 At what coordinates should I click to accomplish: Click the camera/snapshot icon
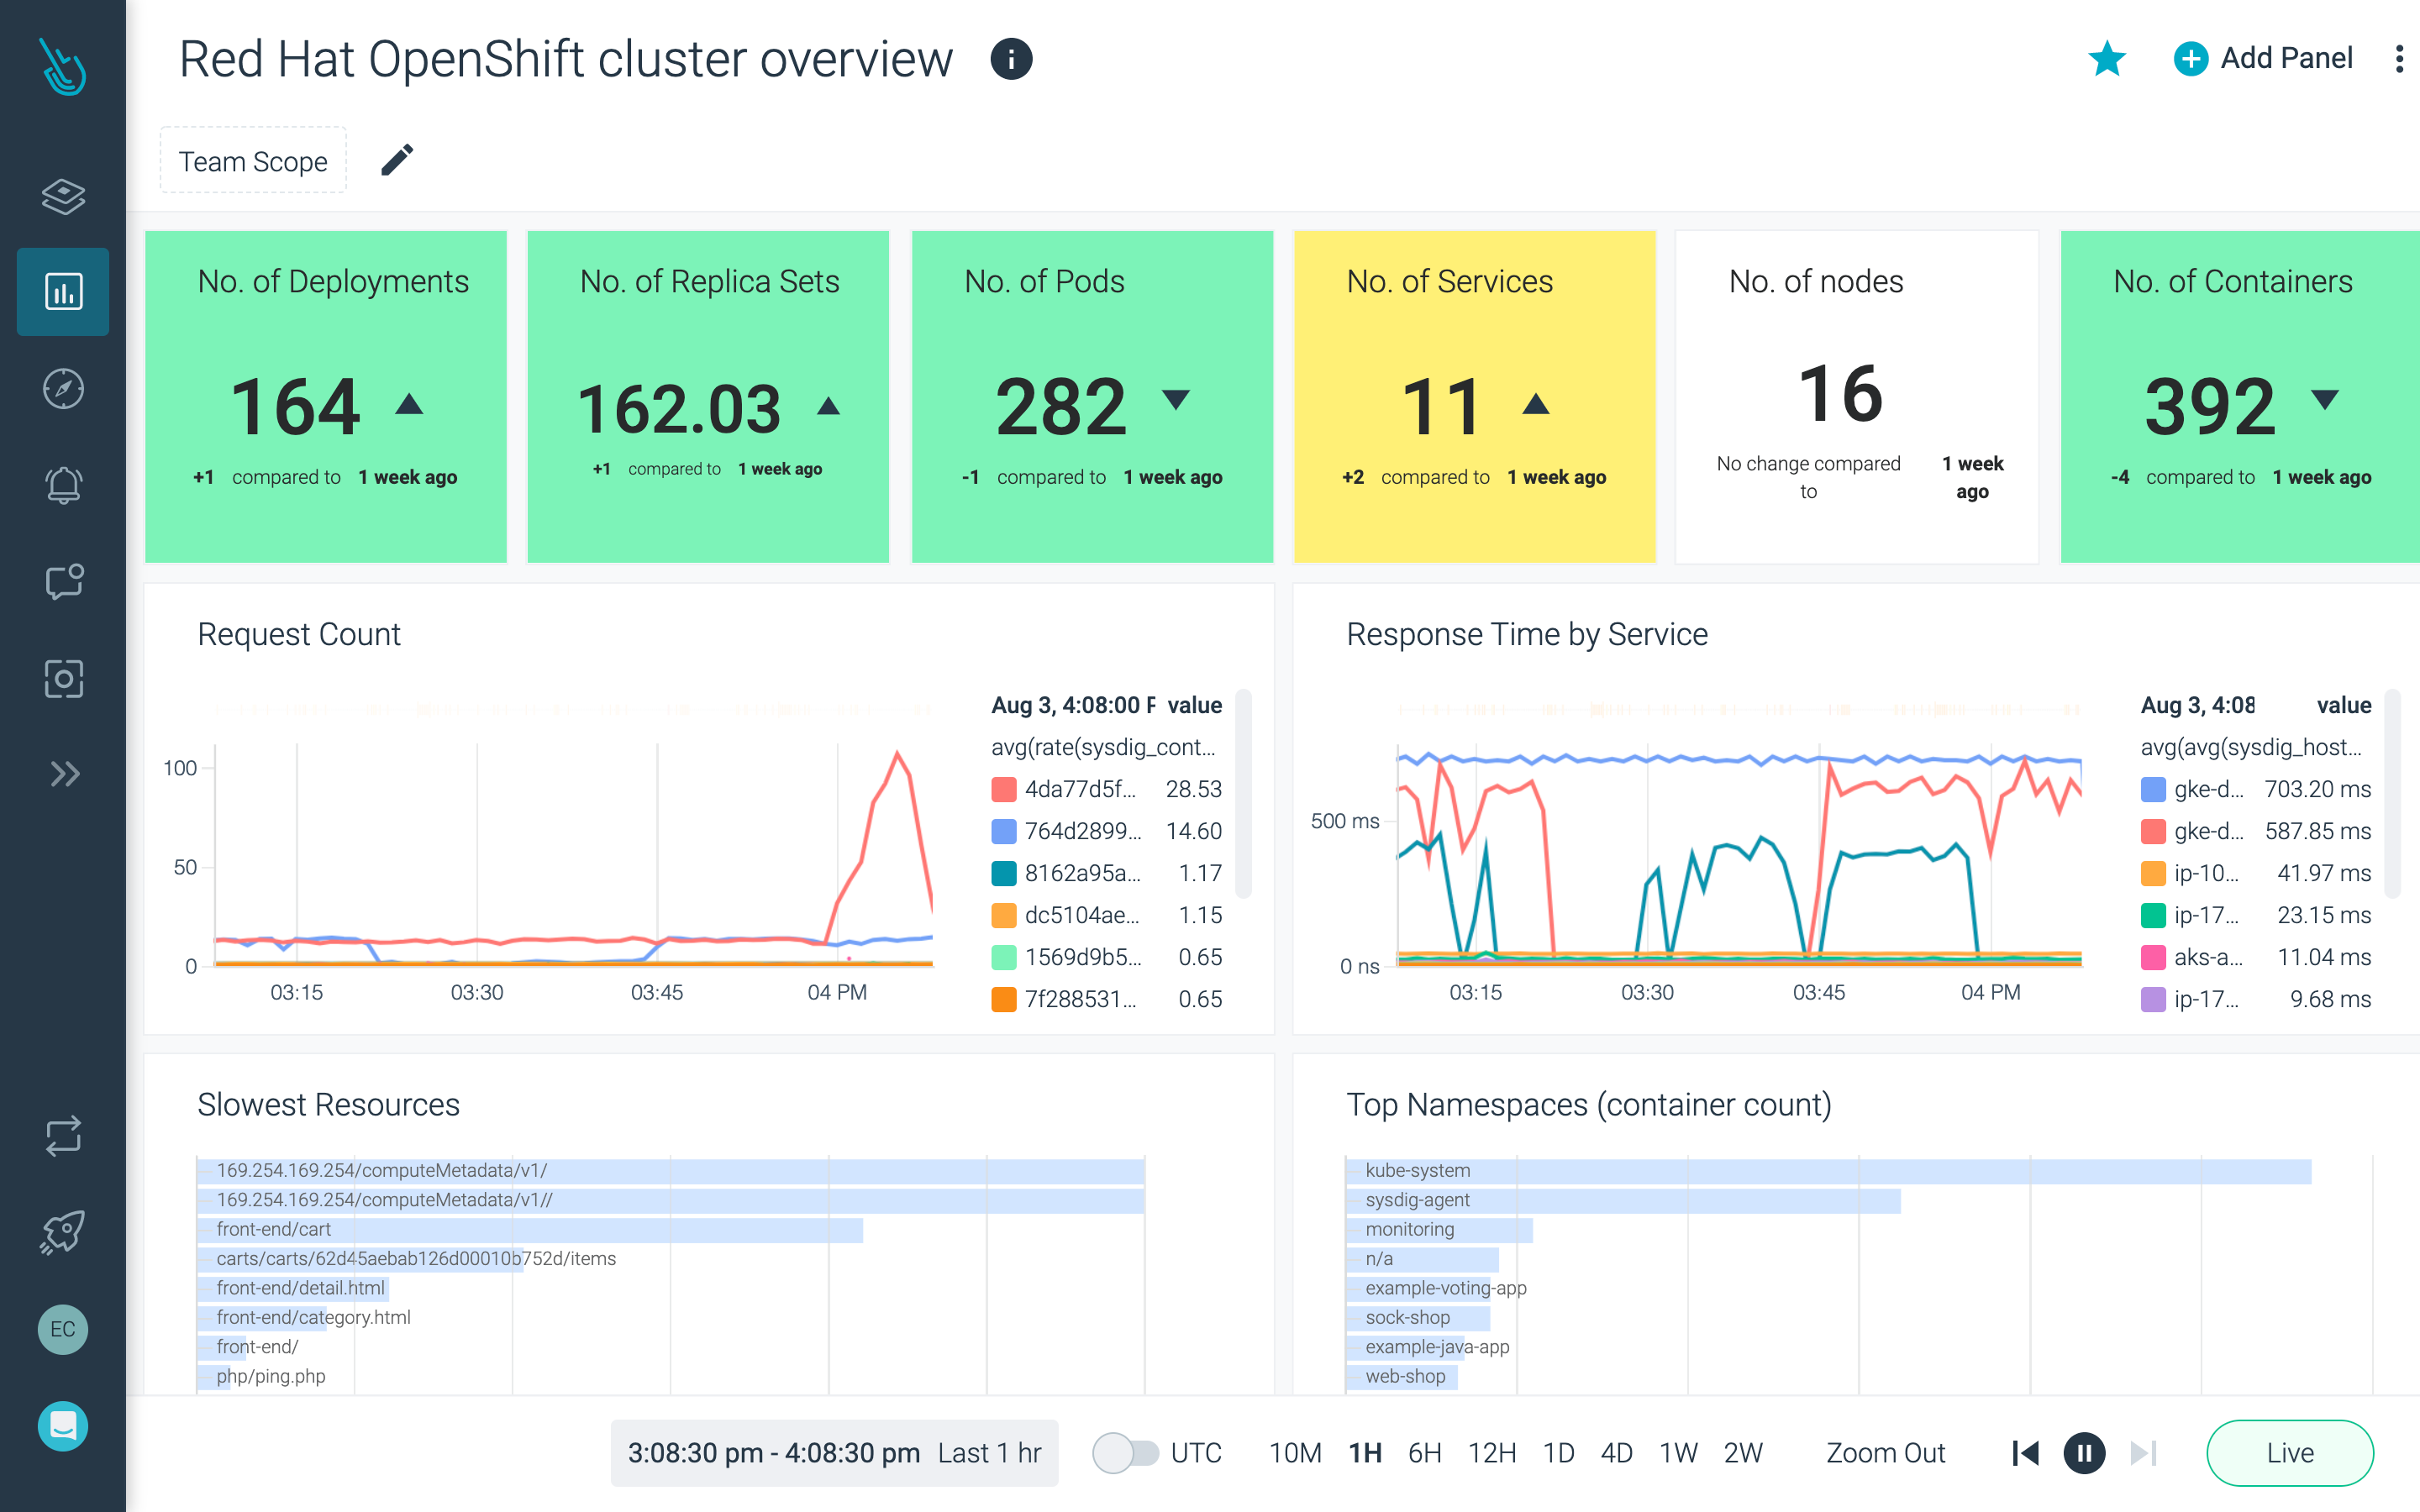[65, 678]
